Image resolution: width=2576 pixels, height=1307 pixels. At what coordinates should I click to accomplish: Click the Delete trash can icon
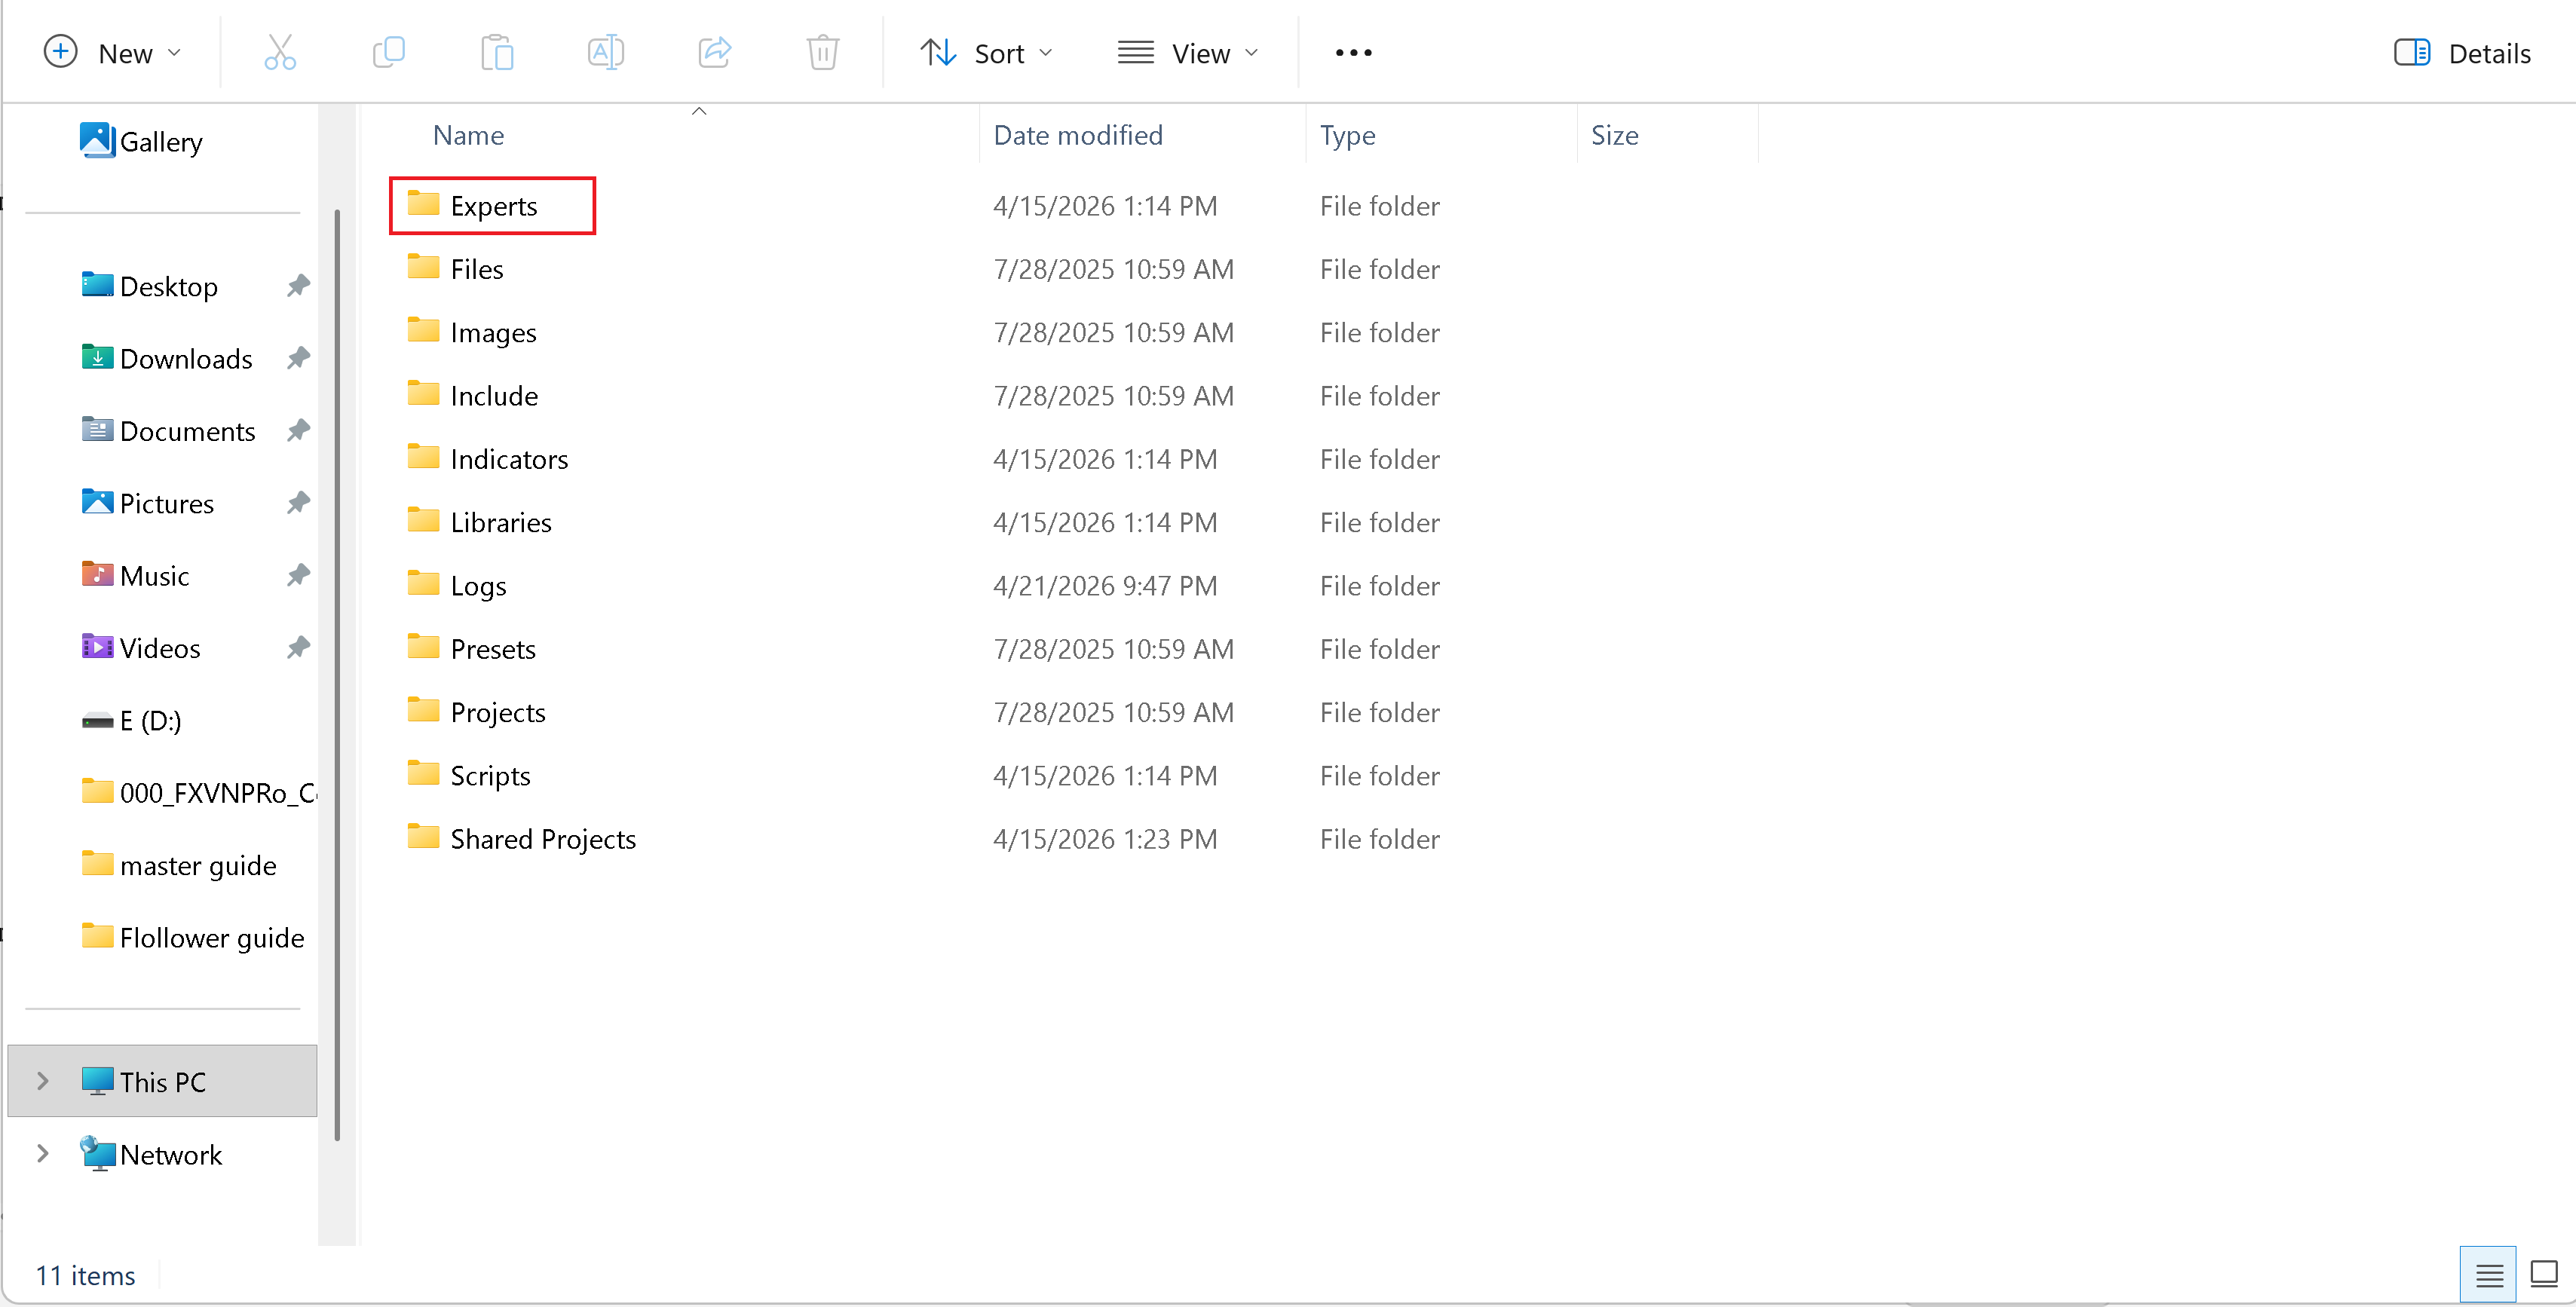coord(822,52)
